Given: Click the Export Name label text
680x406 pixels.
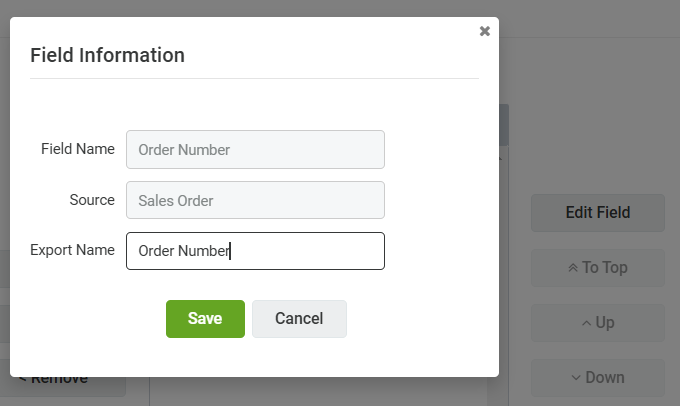Looking at the screenshot, I should 72,250.
